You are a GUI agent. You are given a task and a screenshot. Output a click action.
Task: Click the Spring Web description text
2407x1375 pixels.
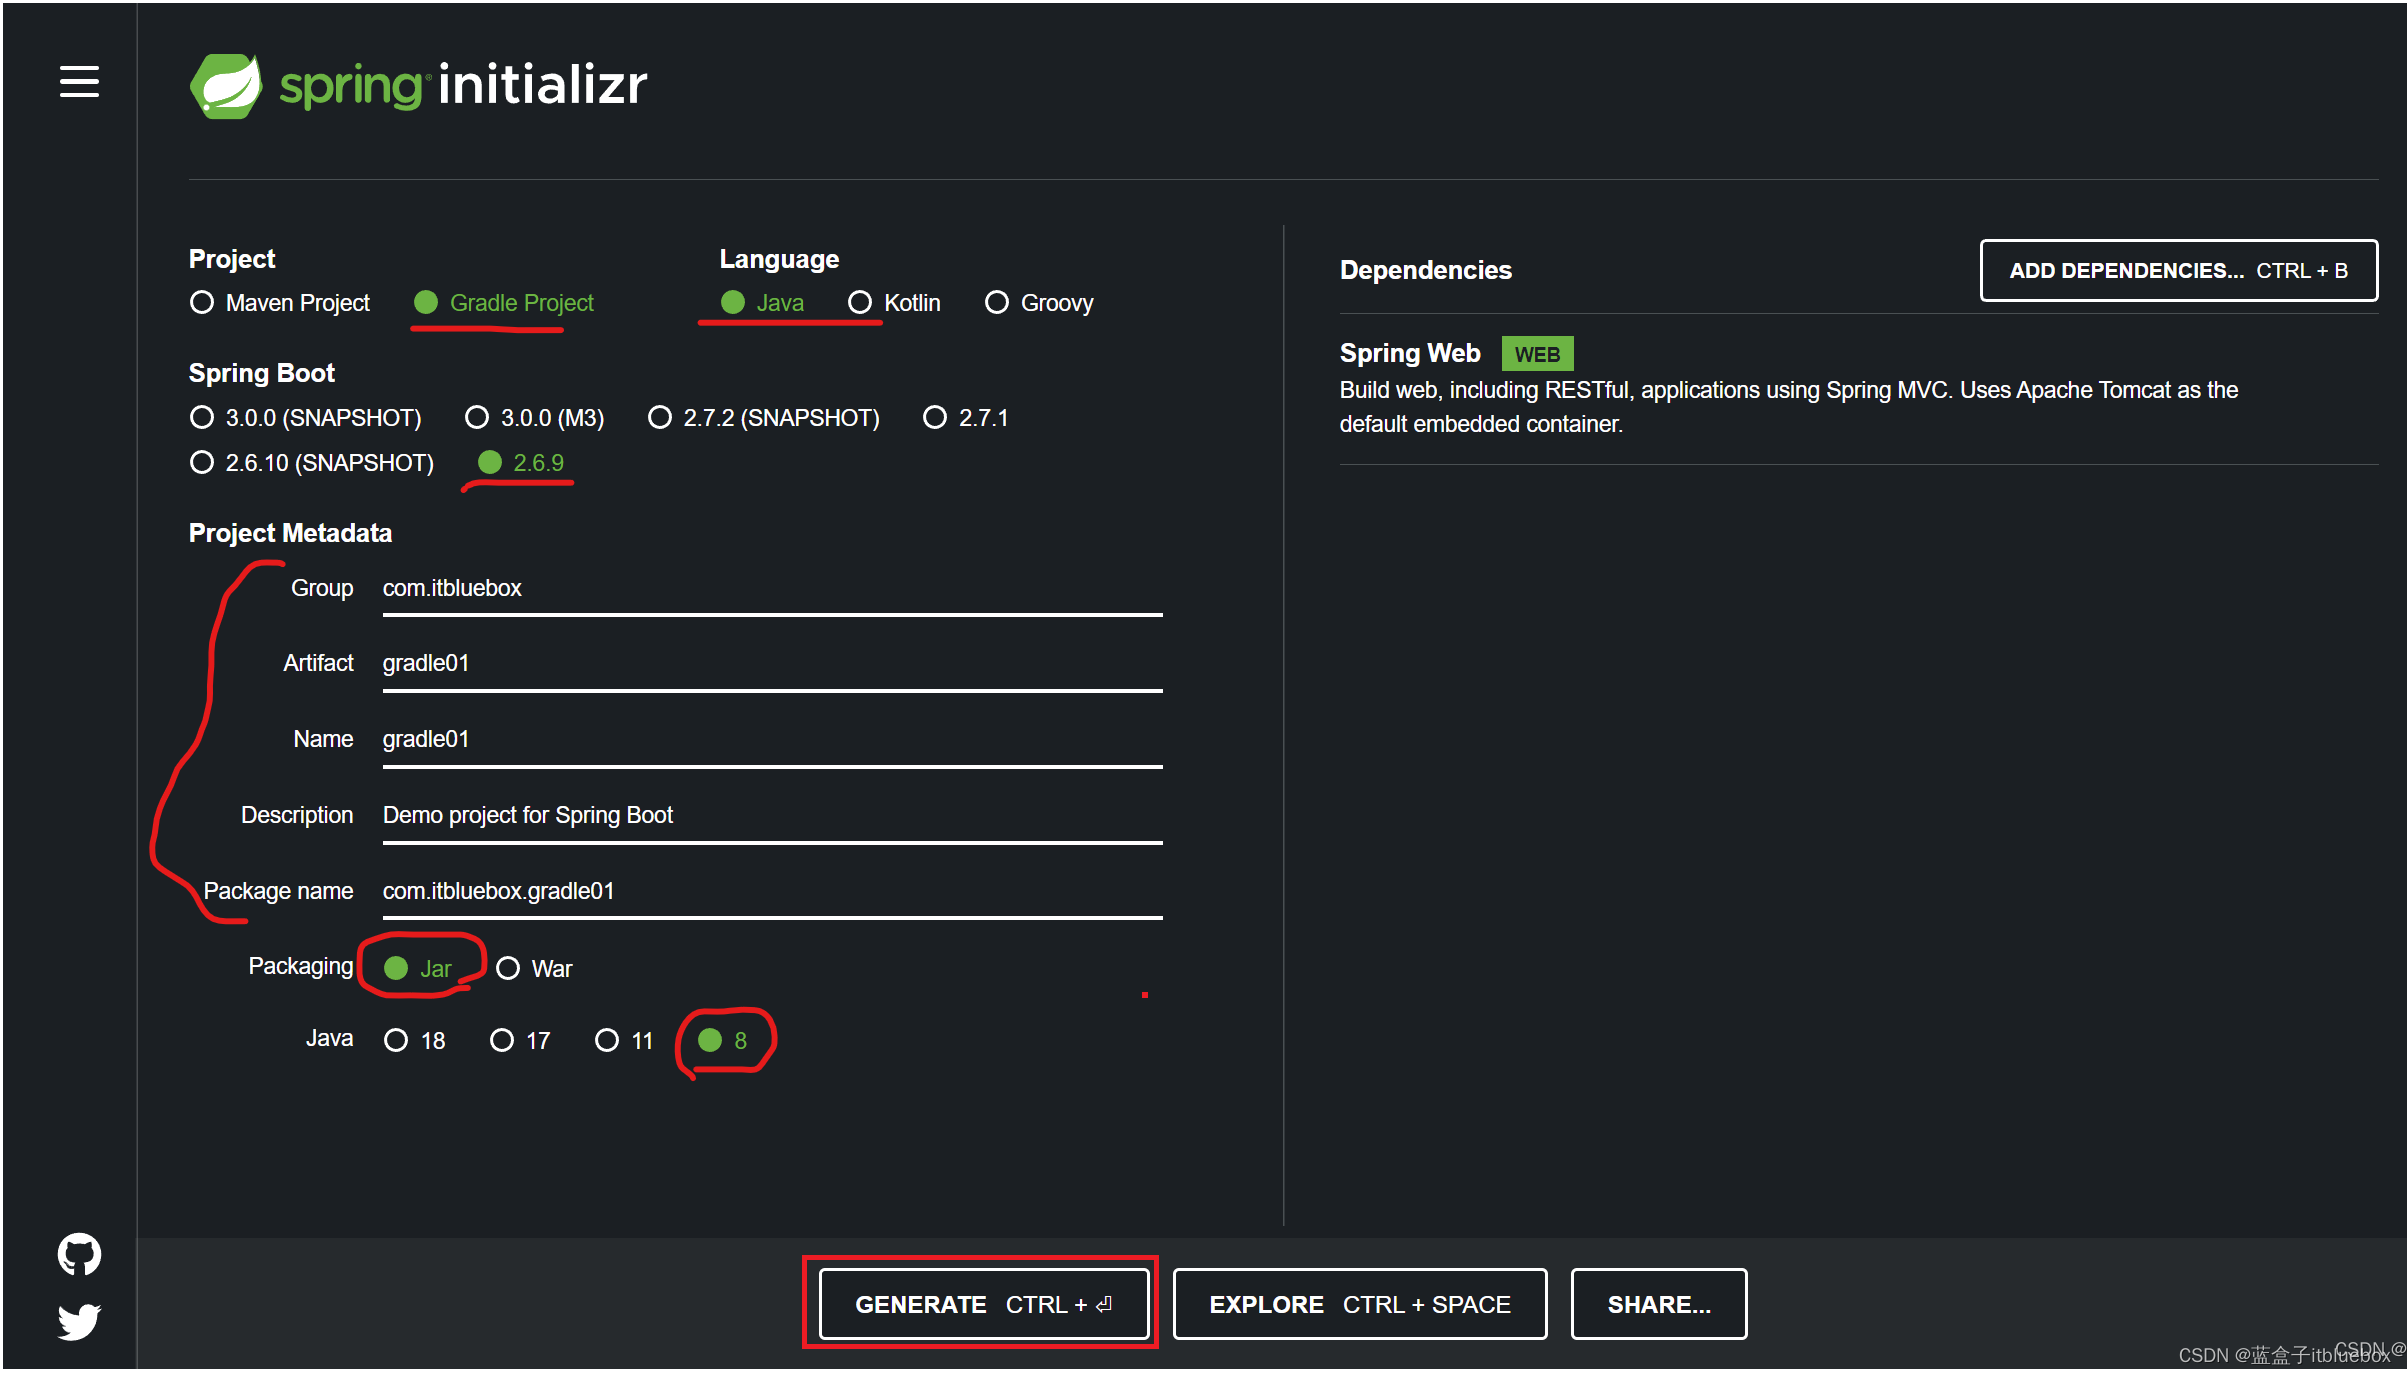tap(1788, 407)
